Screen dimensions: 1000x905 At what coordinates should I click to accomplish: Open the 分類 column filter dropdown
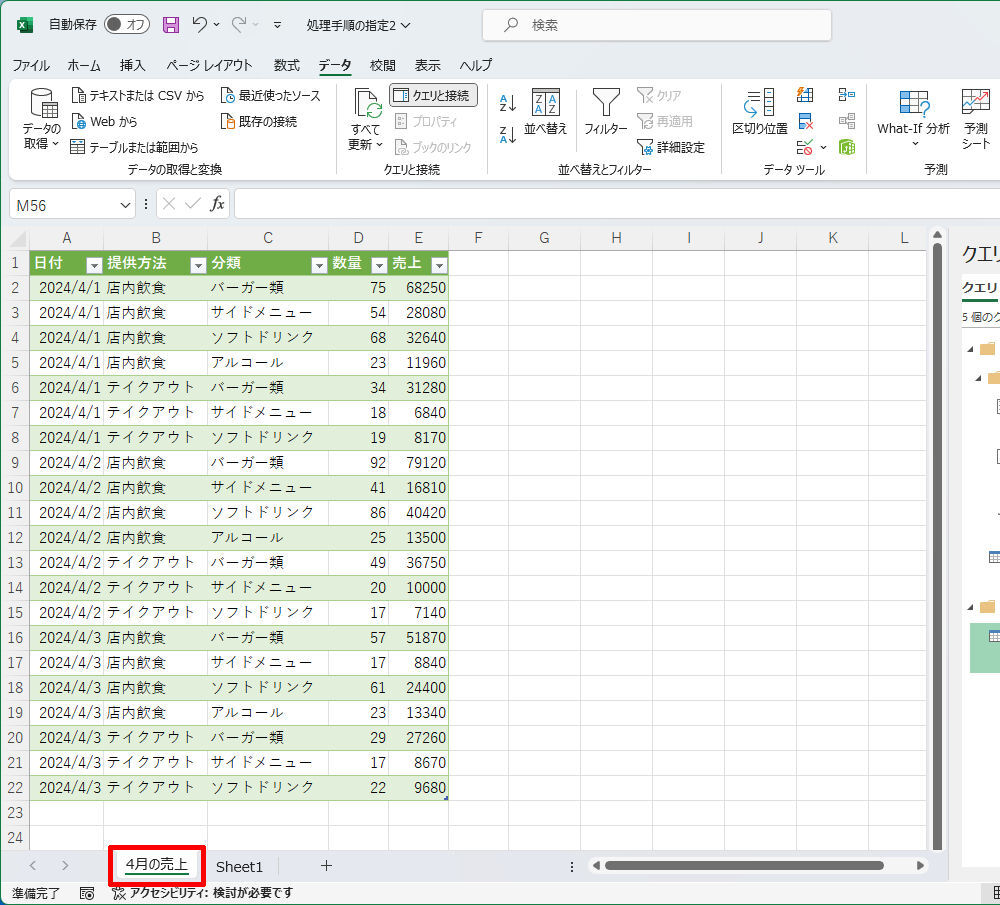[319, 265]
